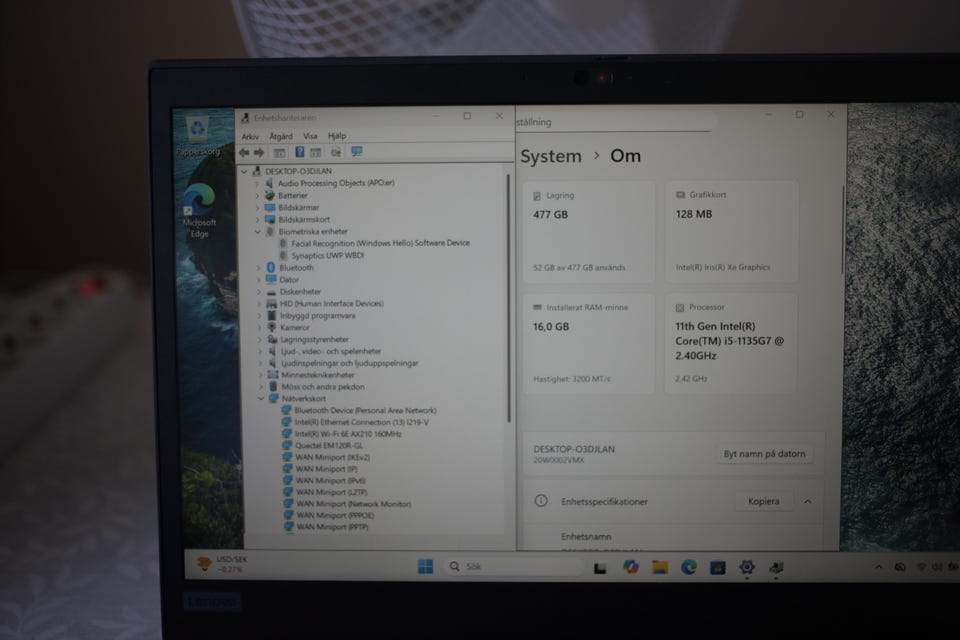Open the Lagring 477 GB card
Image resolution: width=960 pixels, height=640 pixels.
tap(589, 232)
